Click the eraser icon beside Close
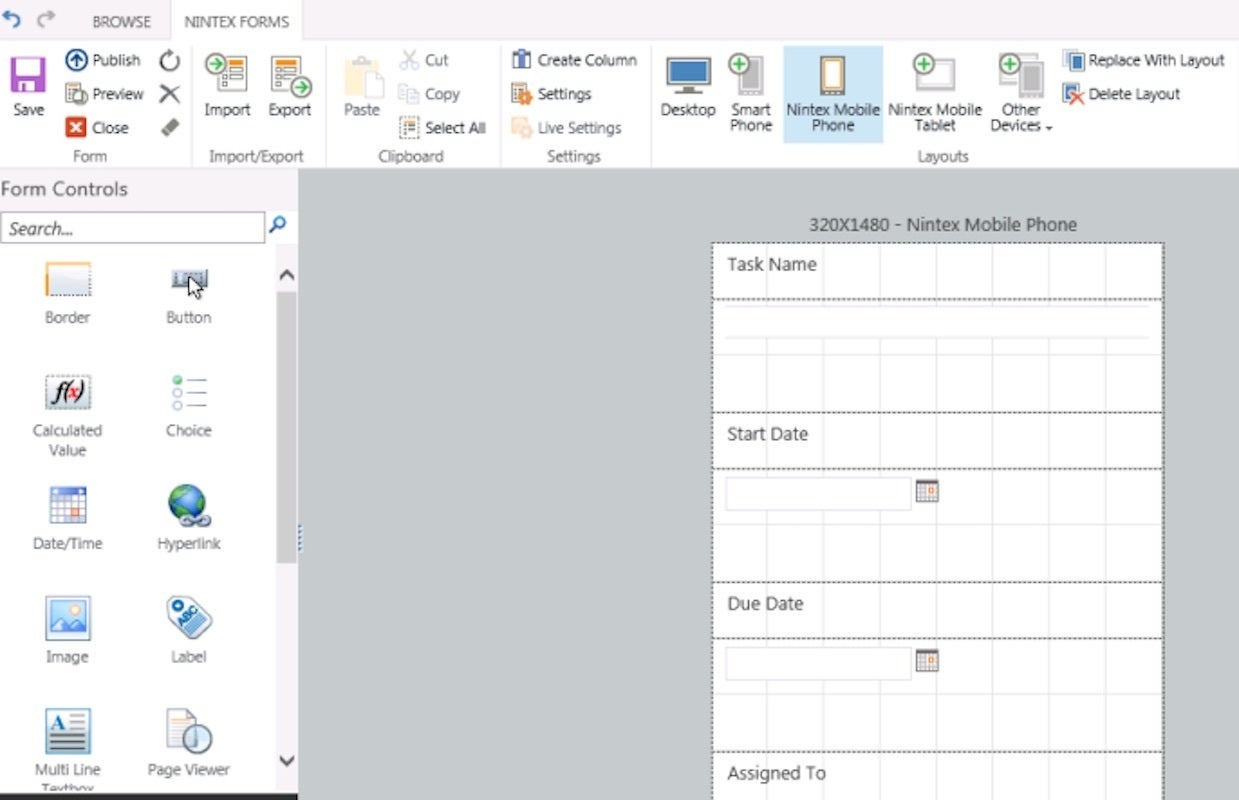The image size is (1239, 800). coord(170,128)
